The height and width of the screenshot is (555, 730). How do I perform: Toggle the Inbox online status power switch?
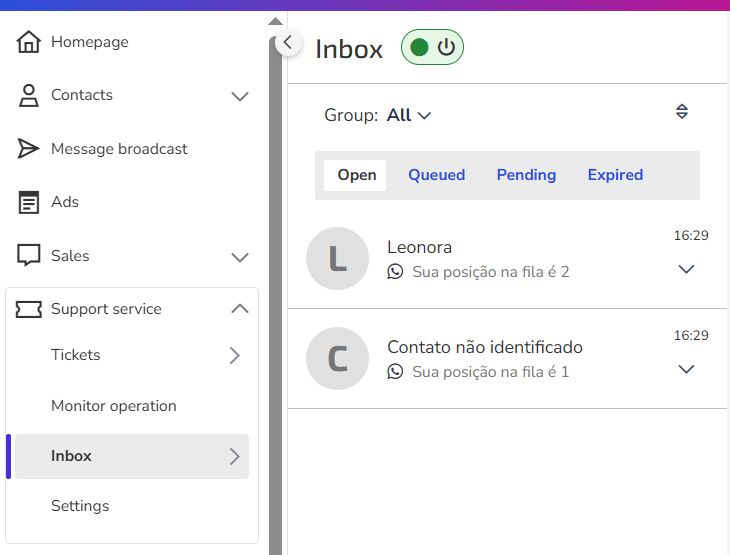[432, 47]
